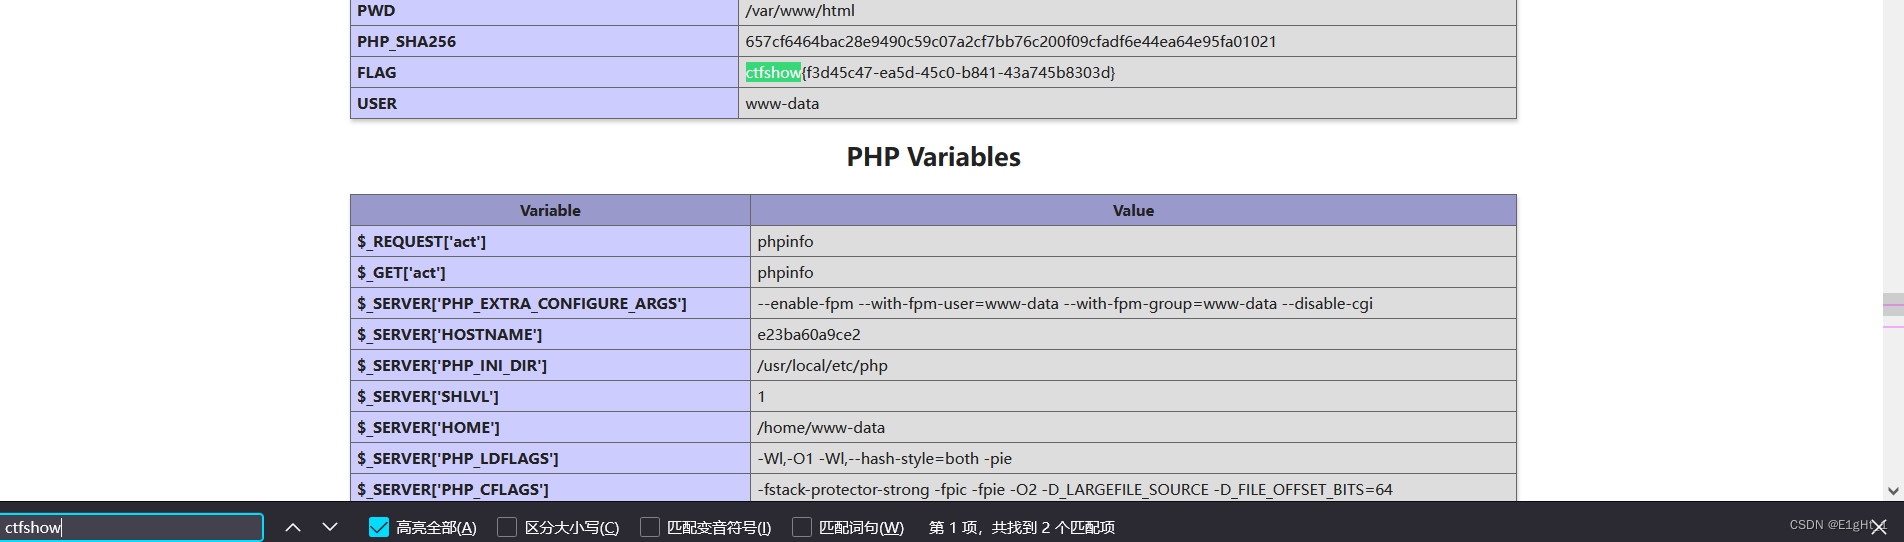This screenshot has height=542, width=1904.
Task: Jump to next find match arrow
Action: pyautogui.click(x=330, y=527)
